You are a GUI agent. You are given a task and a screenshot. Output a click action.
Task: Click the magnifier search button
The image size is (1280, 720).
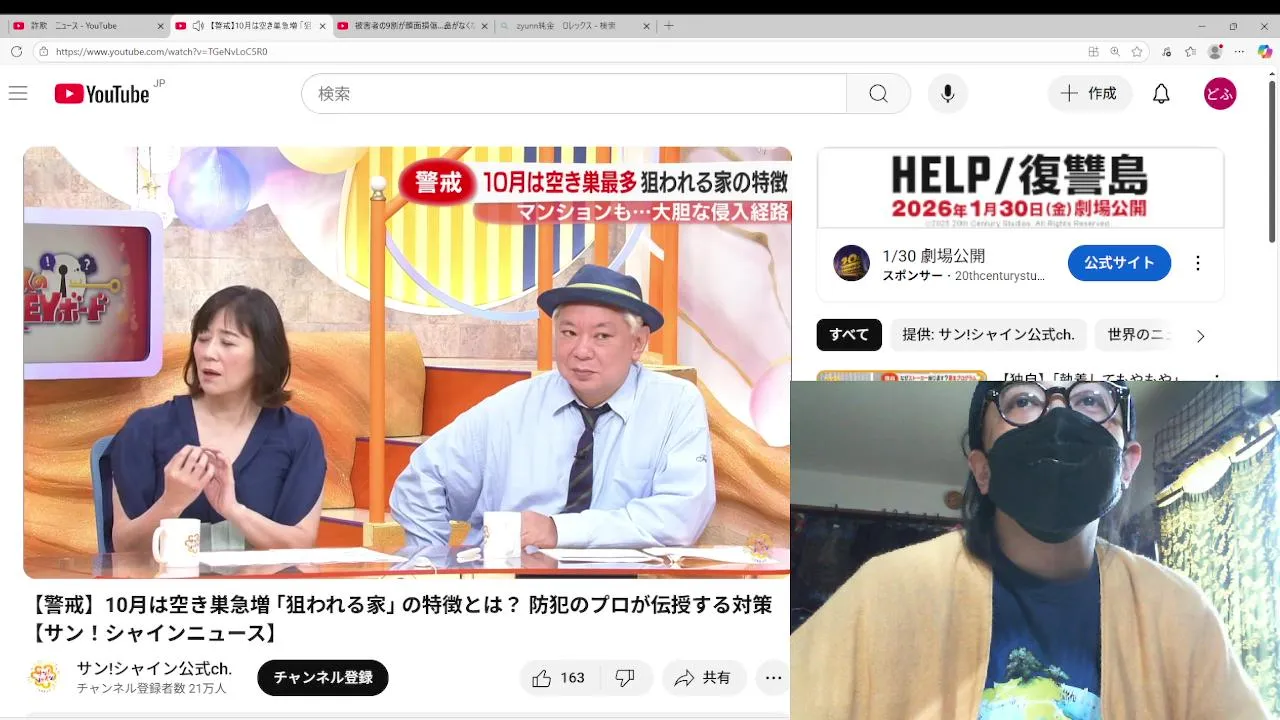tap(878, 93)
